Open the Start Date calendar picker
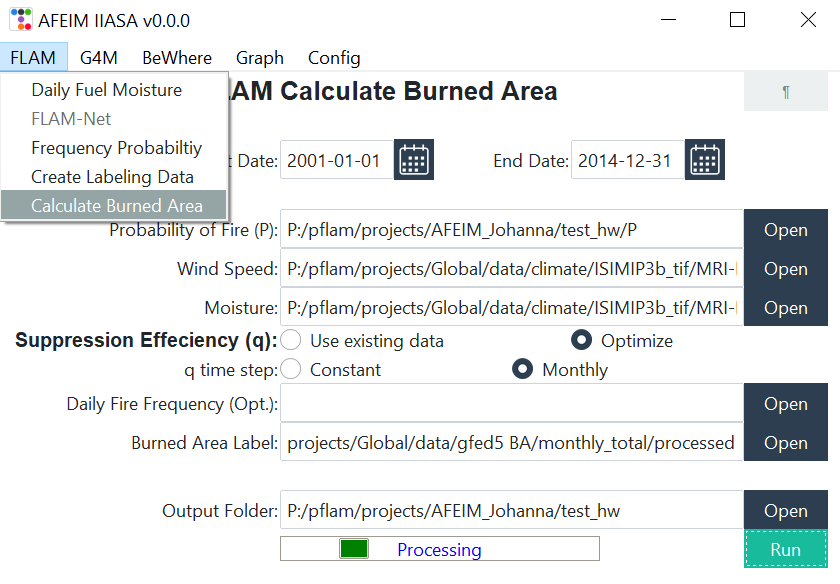 point(414,160)
